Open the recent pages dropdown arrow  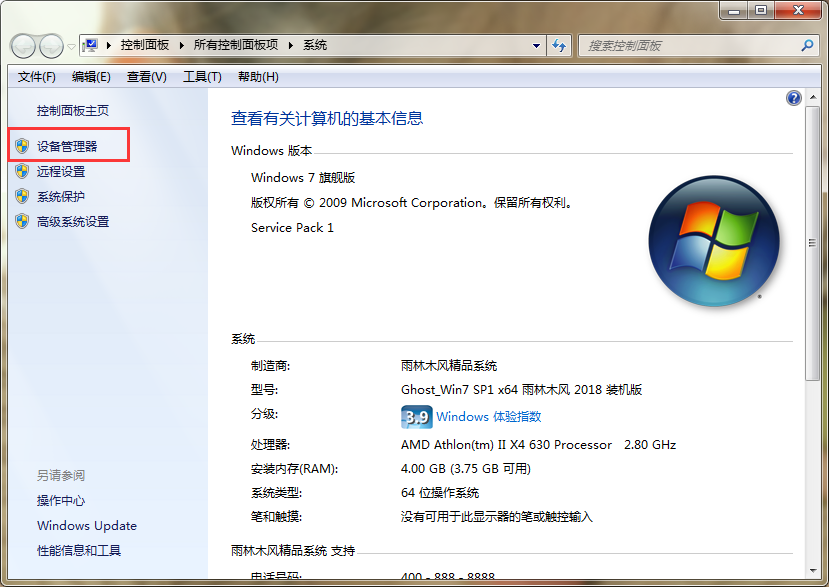(x=71, y=47)
